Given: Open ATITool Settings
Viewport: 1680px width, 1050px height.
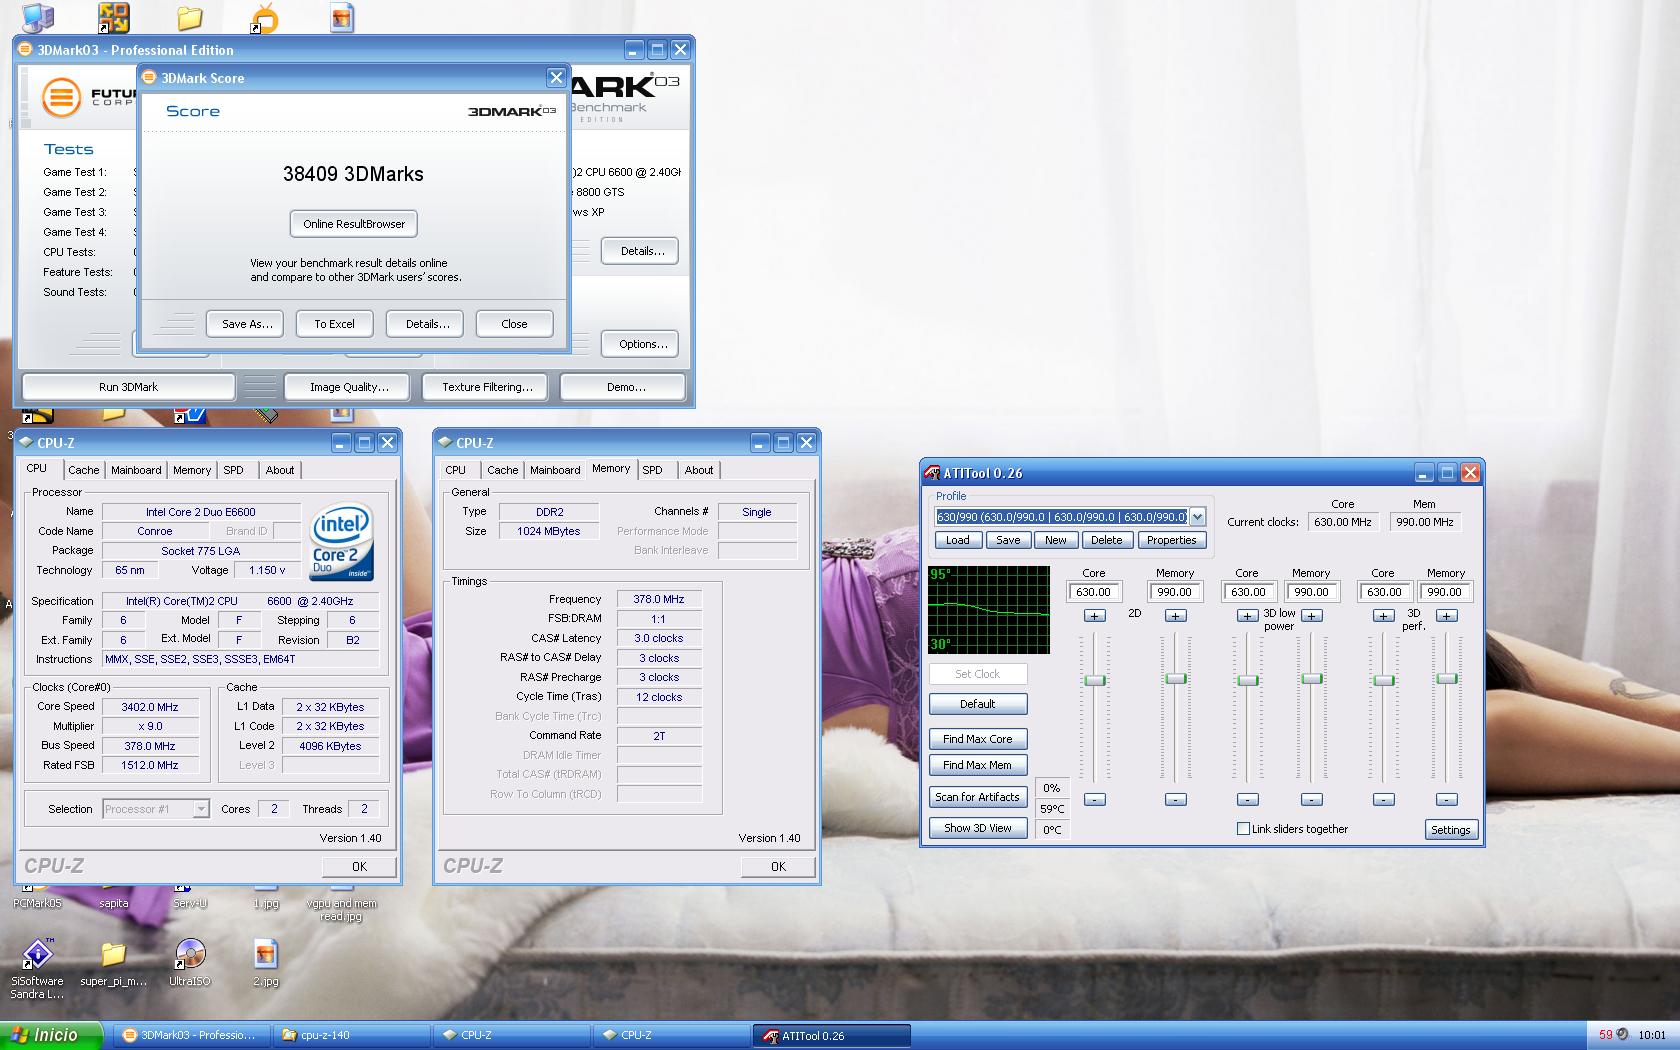Looking at the screenshot, I should [1451, 830].
